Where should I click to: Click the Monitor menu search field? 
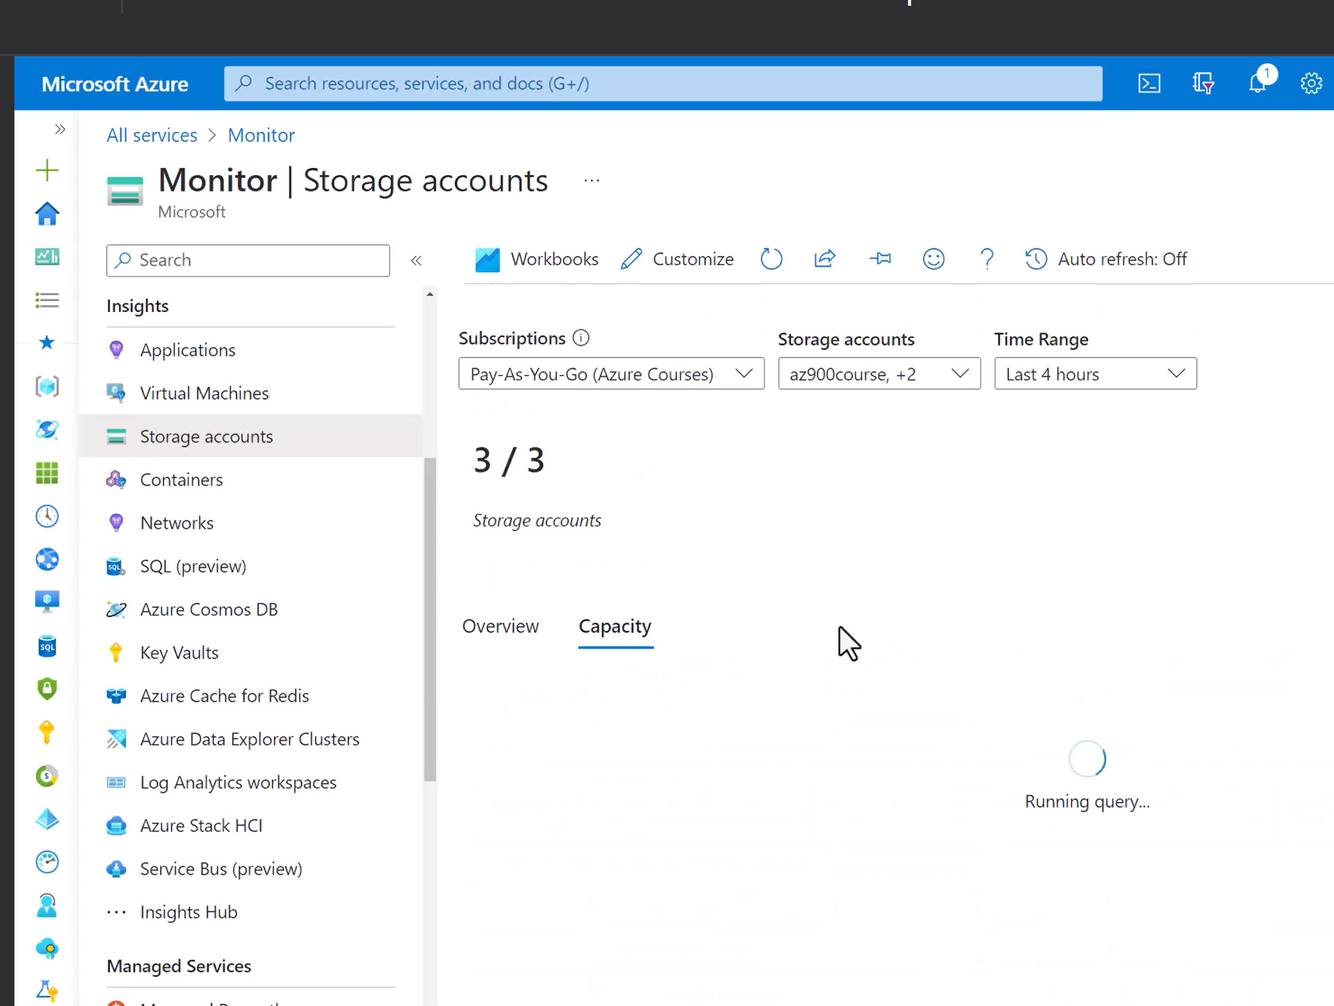(x=248, y=260)
